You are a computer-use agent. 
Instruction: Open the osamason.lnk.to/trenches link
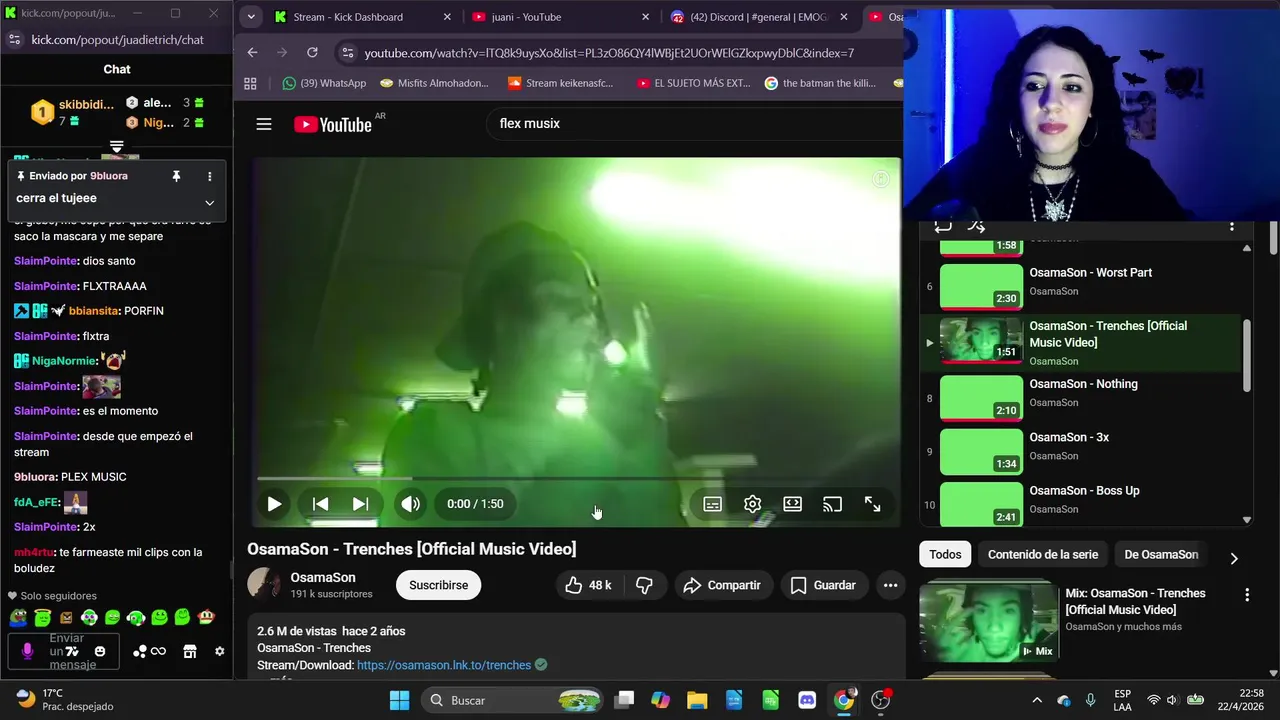click(x=444, y=665)
